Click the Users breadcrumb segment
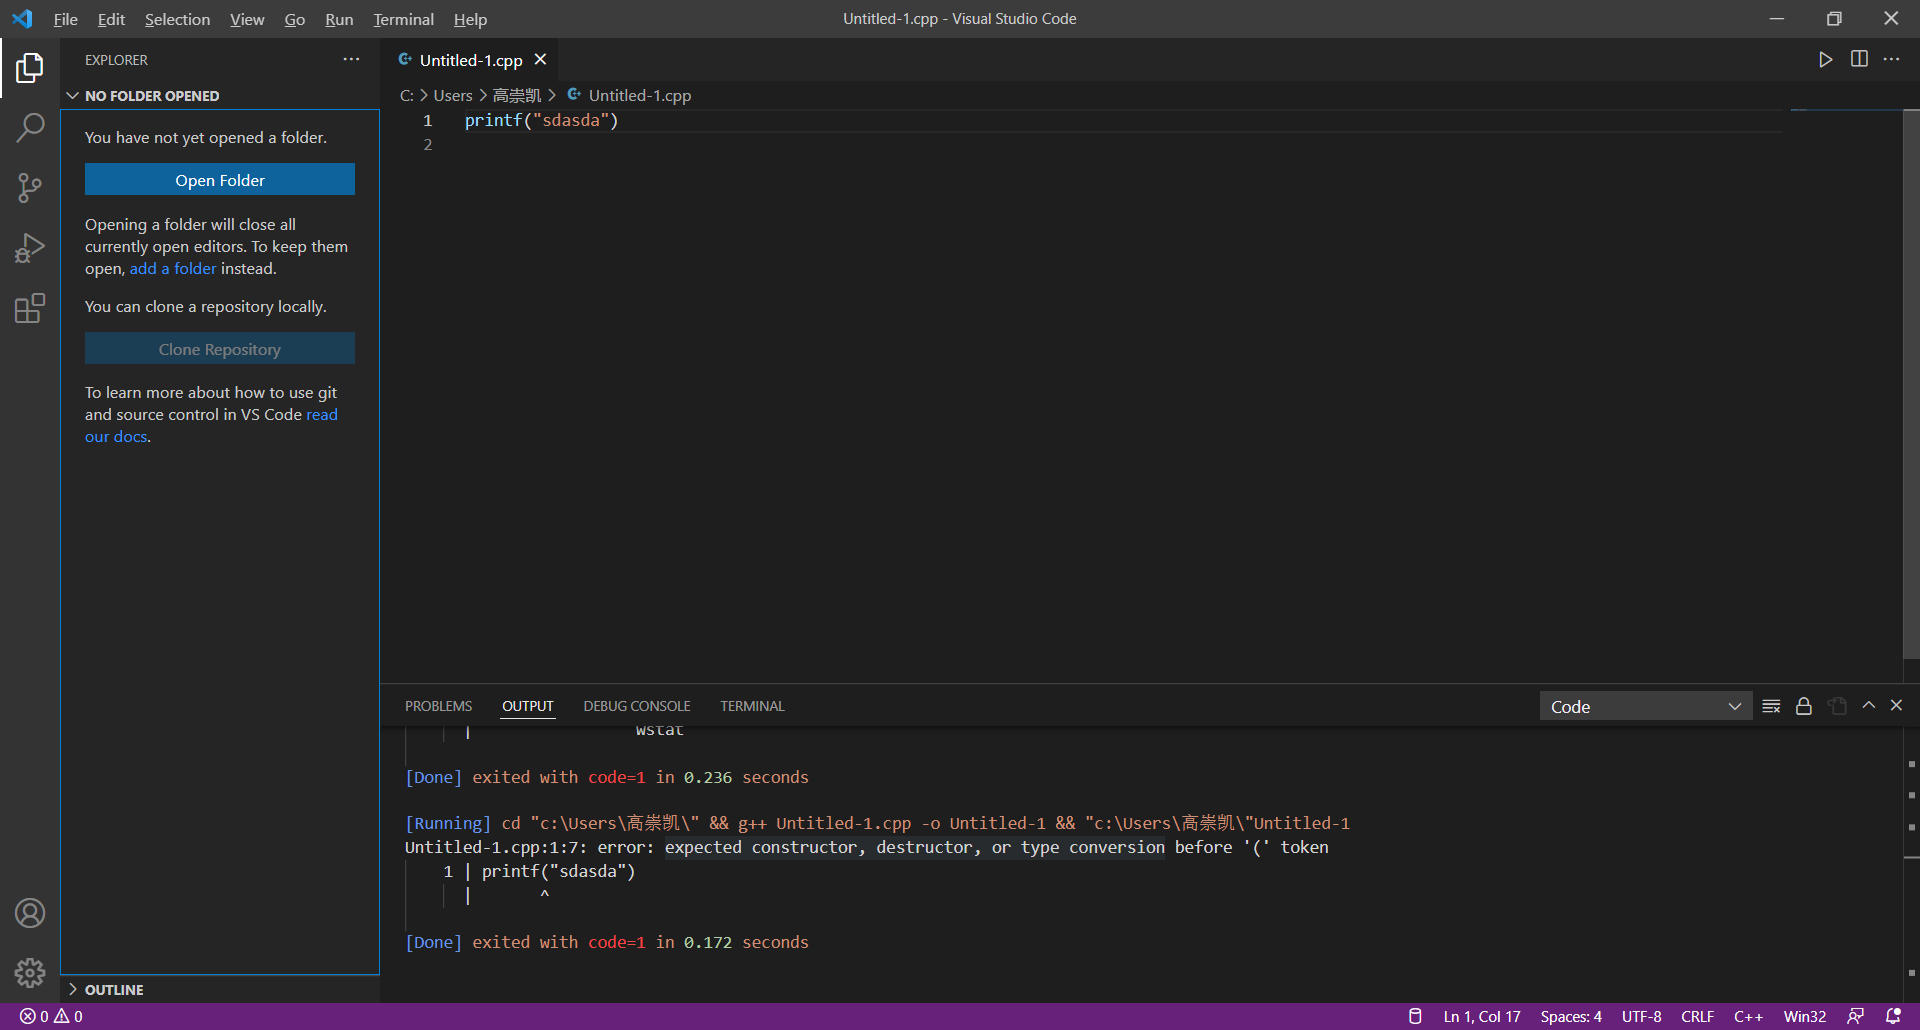The height and width of the screenshot is (1030, 1920). point(453,95)
